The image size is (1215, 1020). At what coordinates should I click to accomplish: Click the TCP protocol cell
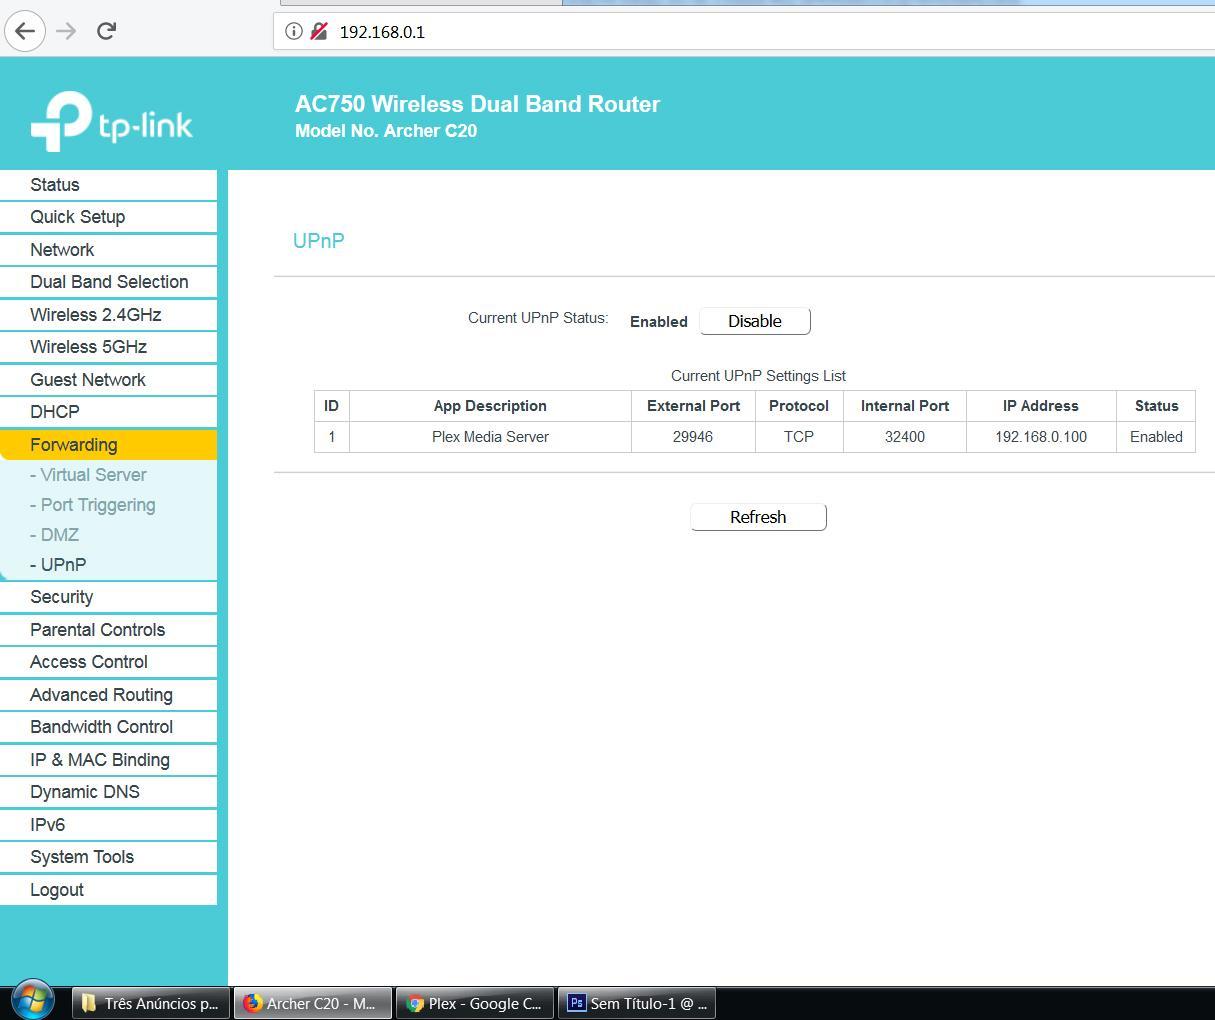[x=799, y=437]
